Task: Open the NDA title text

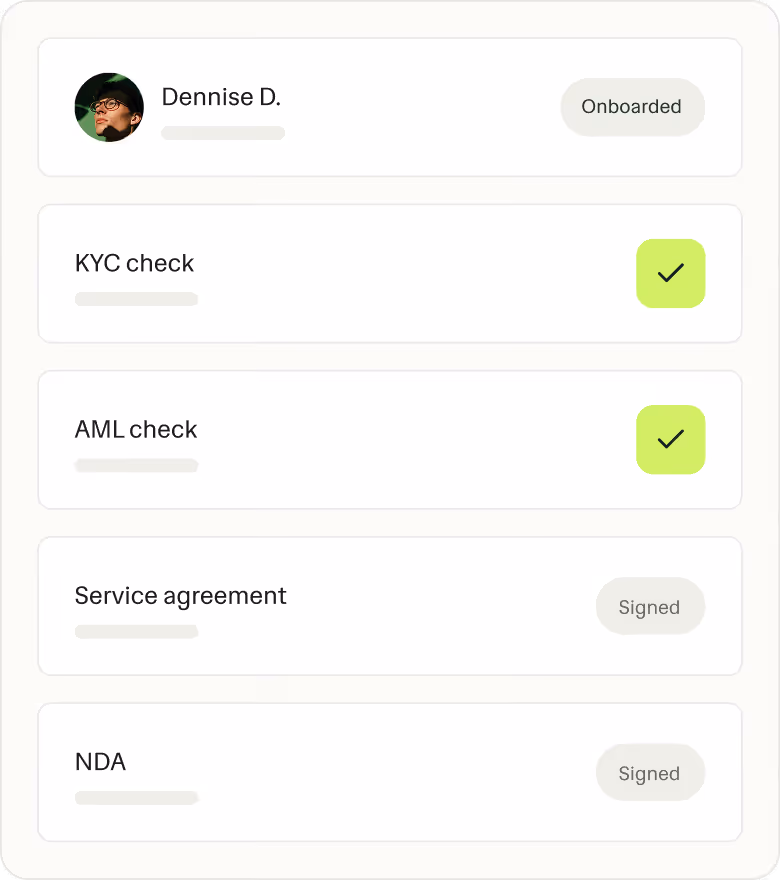Action: click(x=100, y=761)
